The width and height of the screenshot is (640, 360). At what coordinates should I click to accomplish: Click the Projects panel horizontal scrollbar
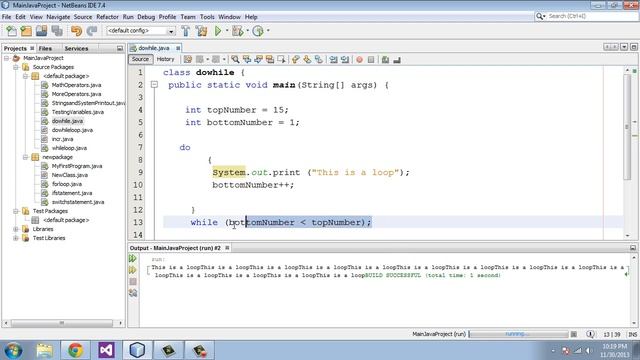click(63, 323)
